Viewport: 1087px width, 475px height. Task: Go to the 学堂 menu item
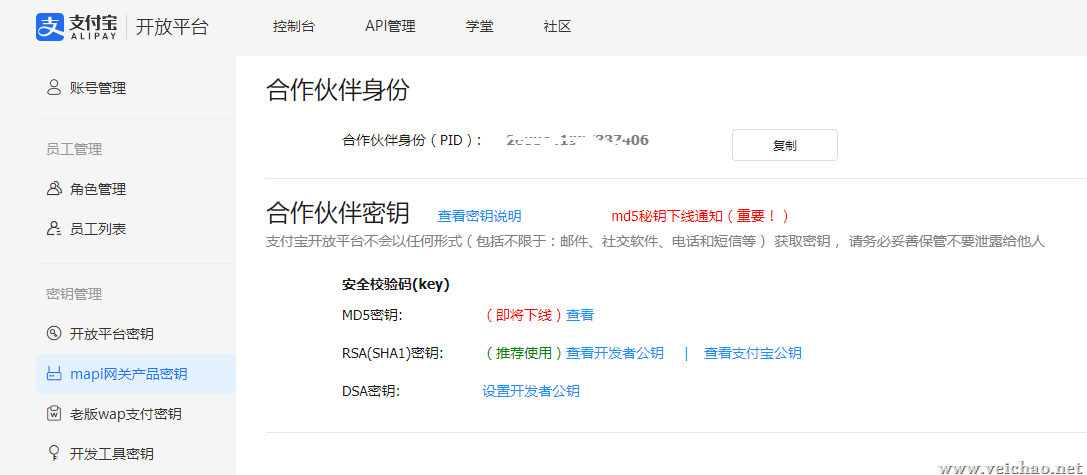pyautogui.click(x=480, y=27)
